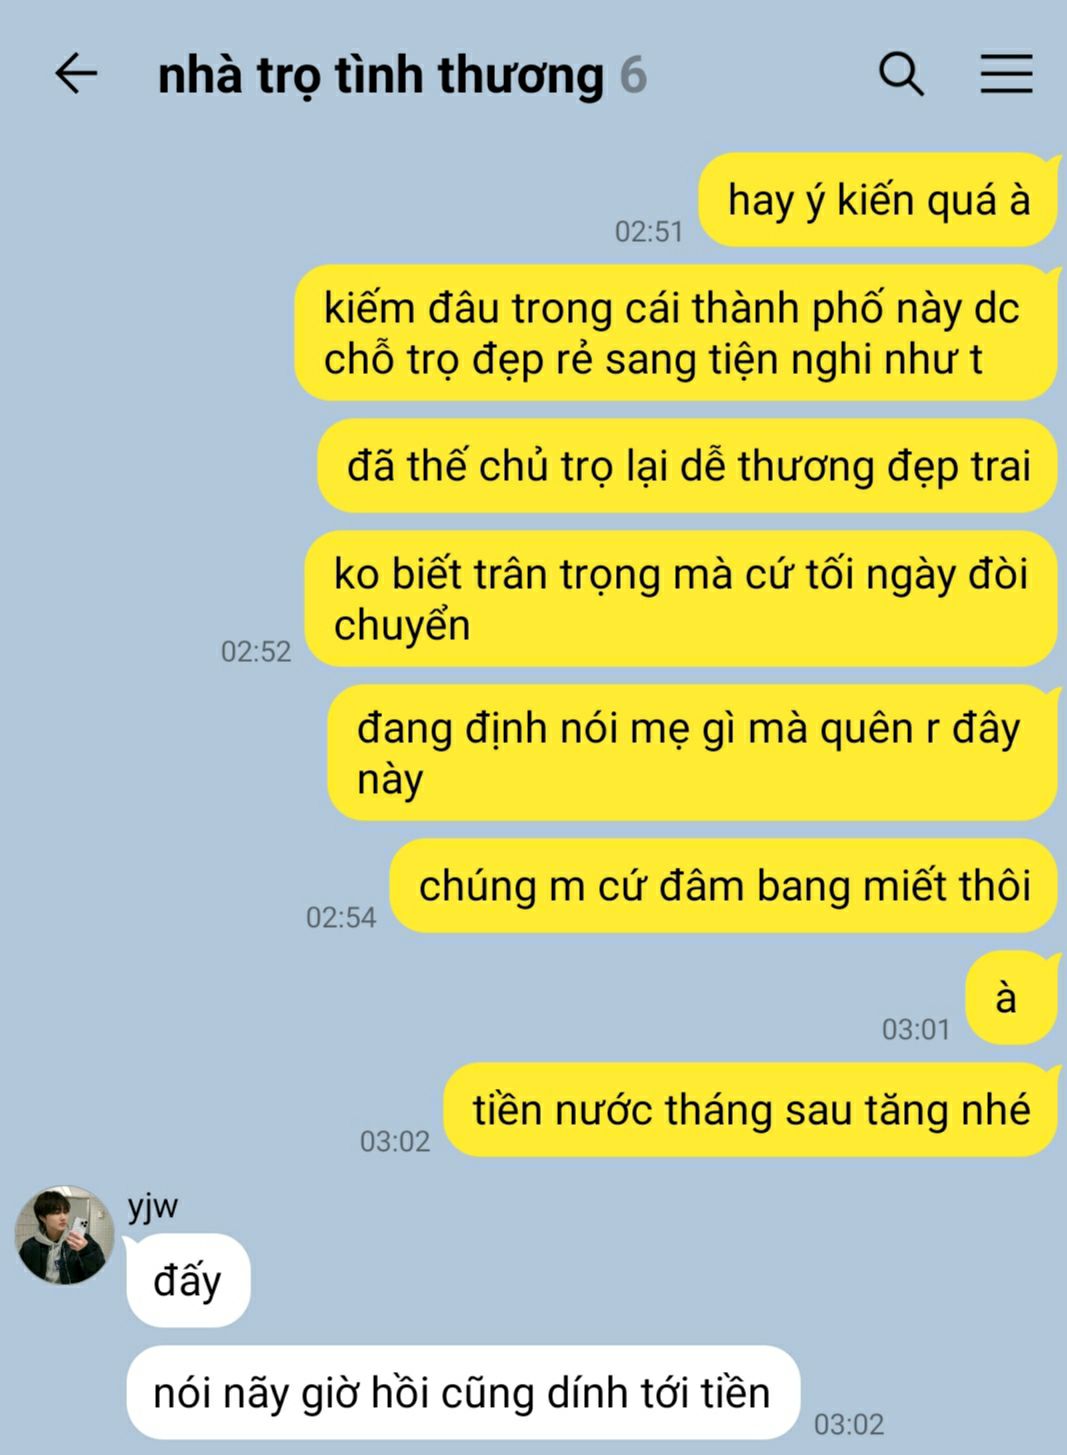Tap the 02:54 timestamp
This screenshot has height=1455, width=1067.
[341, 918]
